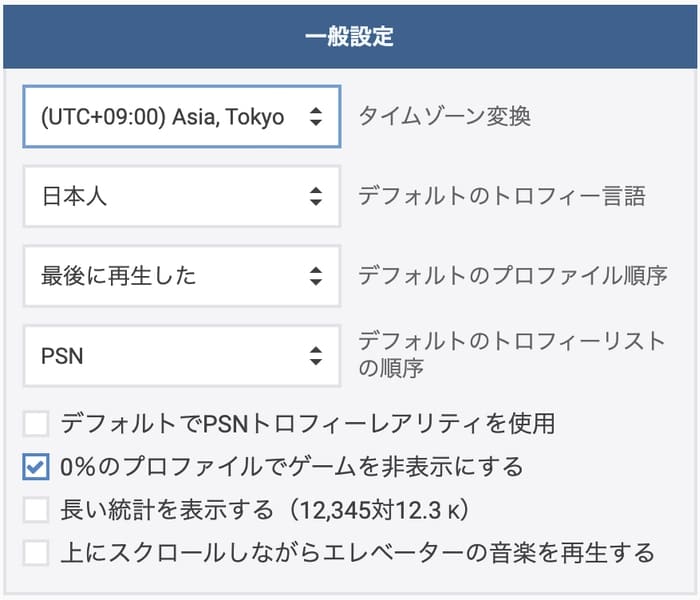This screenshot has height=600, width=700.
Task: Click the デフォルトでPSNトロフィーレアリティを使用 label text
Action: point(307,424)
